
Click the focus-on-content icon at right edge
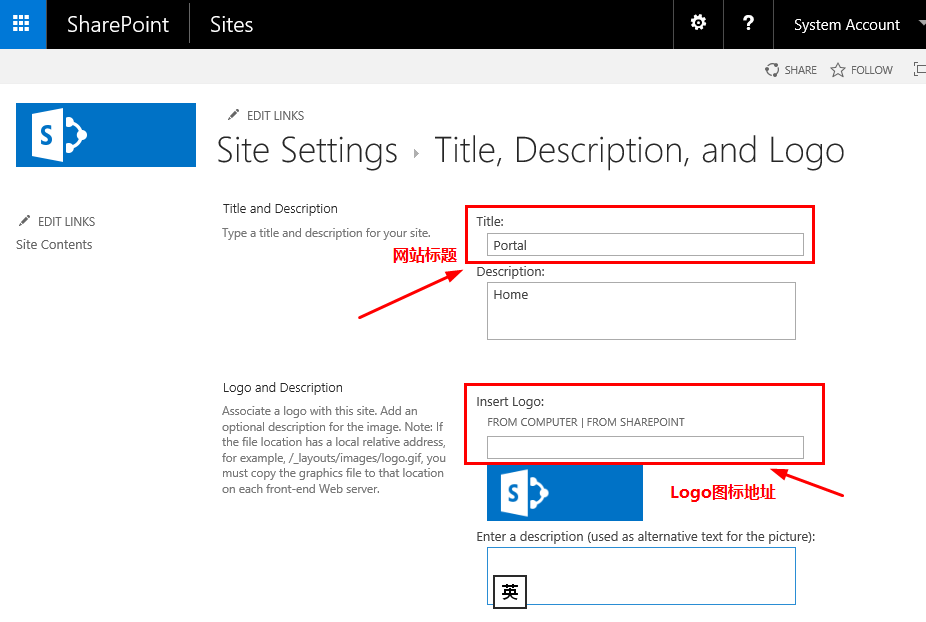click(920, 69)
